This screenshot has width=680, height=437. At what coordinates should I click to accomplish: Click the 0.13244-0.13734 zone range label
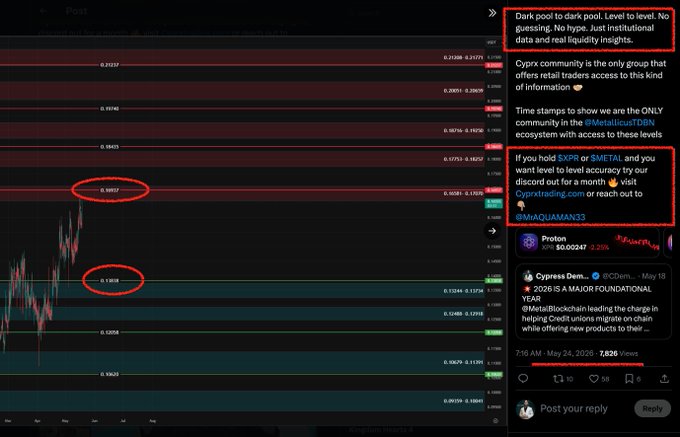pyautogui.click(x=463, y=291)
